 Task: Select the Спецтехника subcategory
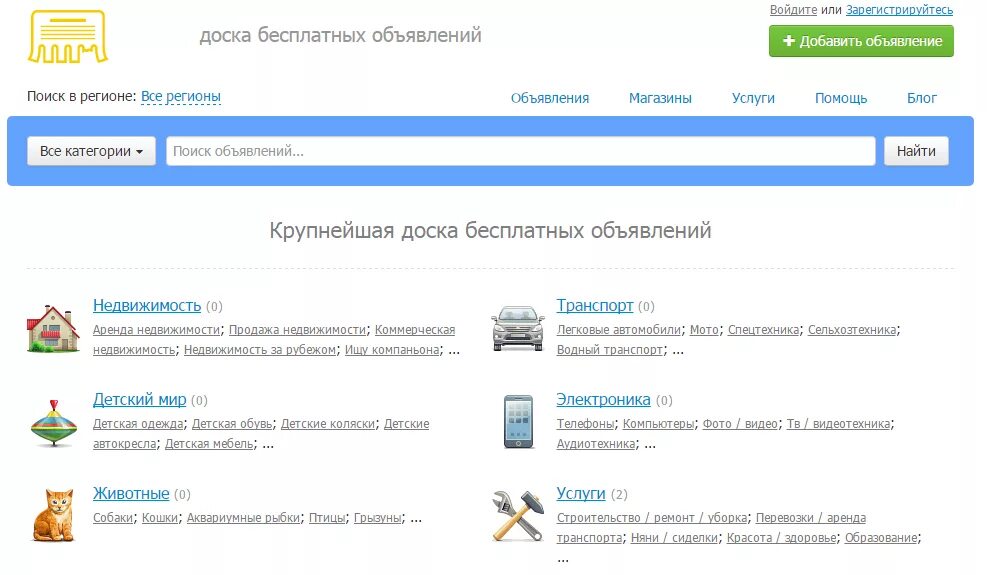pos(764,329)
